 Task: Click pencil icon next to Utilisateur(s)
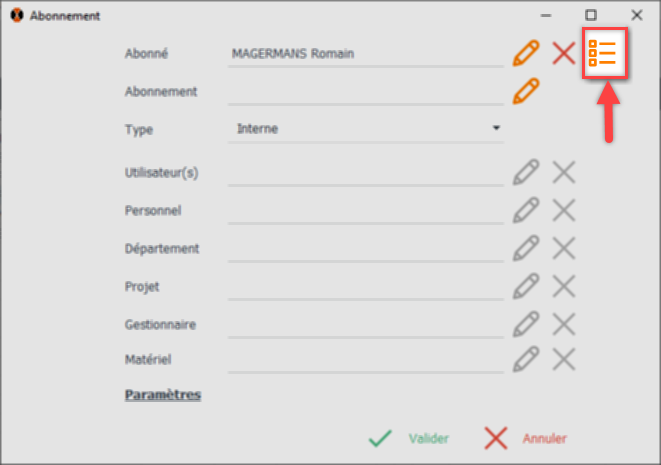click(526, 172)
